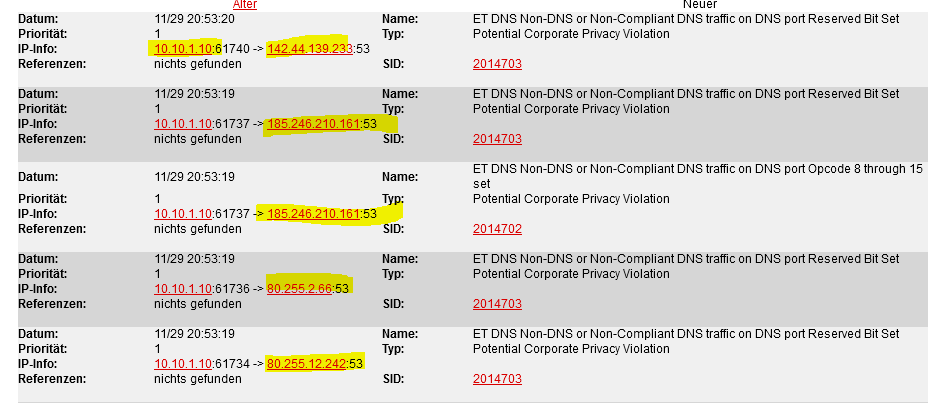Open source IP 10.10.1.10 with port 61737 in second entry

[183, 124]
